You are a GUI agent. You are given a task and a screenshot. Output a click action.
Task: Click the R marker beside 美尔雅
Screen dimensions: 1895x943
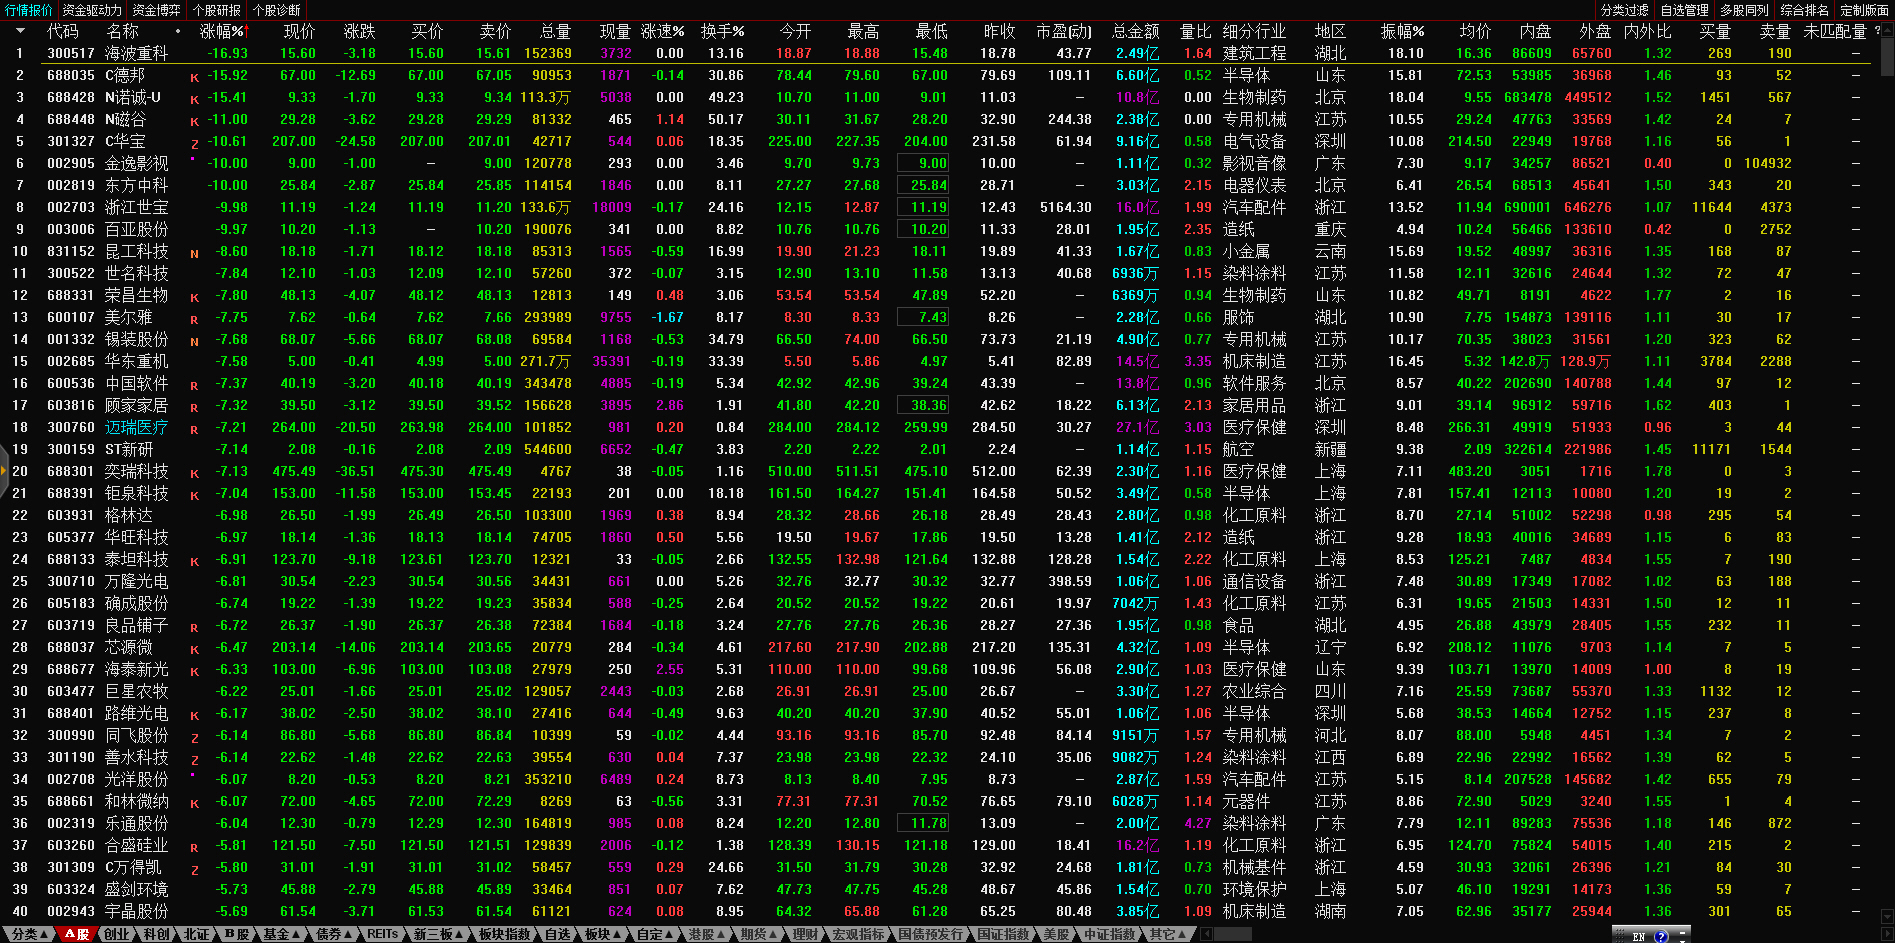194,319
